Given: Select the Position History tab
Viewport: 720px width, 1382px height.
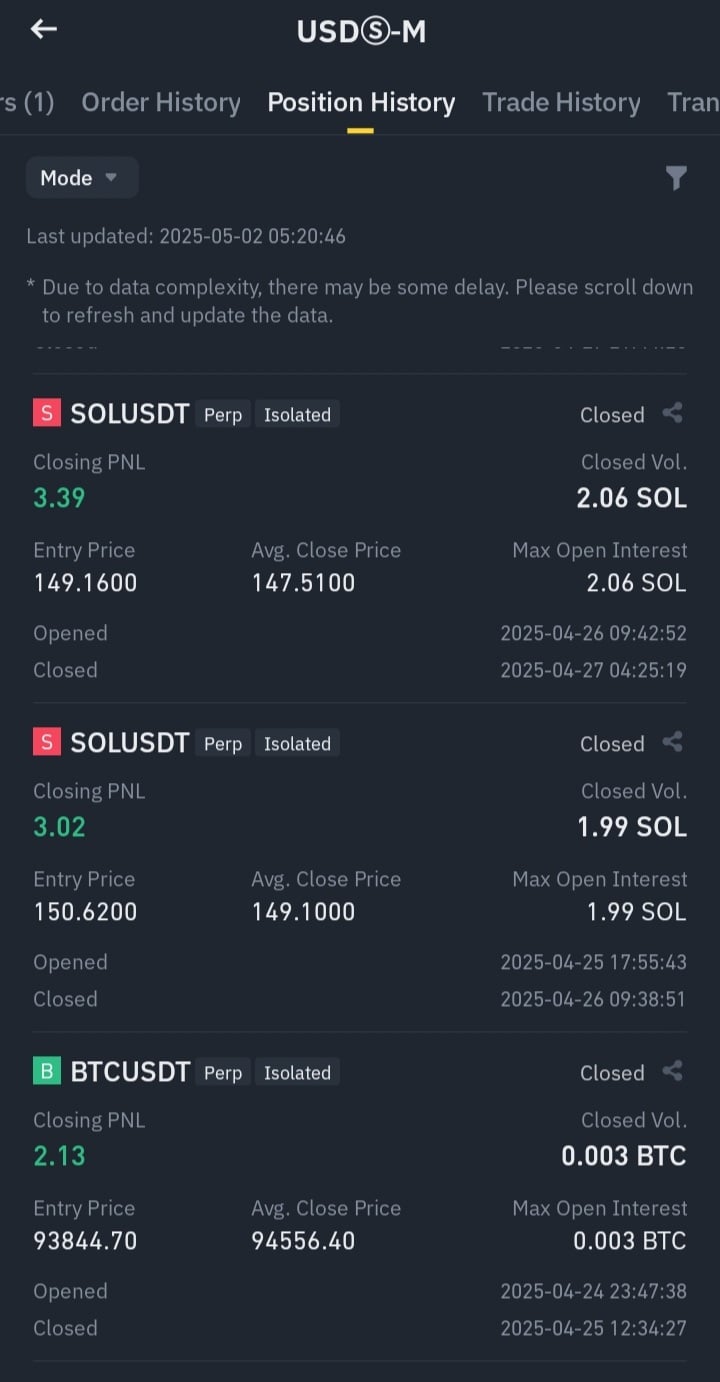Looking at the screenshot, I should pyautogui.click(x=361, y=102).
